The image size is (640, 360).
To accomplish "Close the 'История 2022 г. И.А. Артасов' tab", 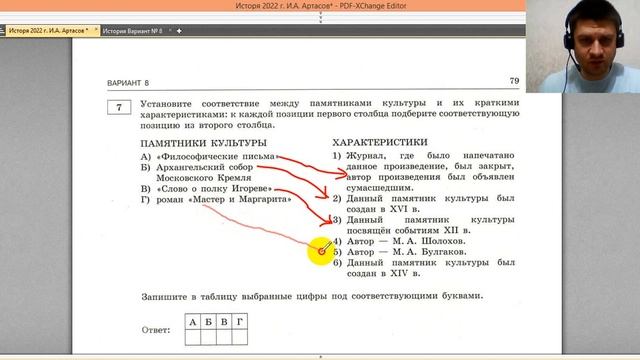I will [x=96, y=30].
